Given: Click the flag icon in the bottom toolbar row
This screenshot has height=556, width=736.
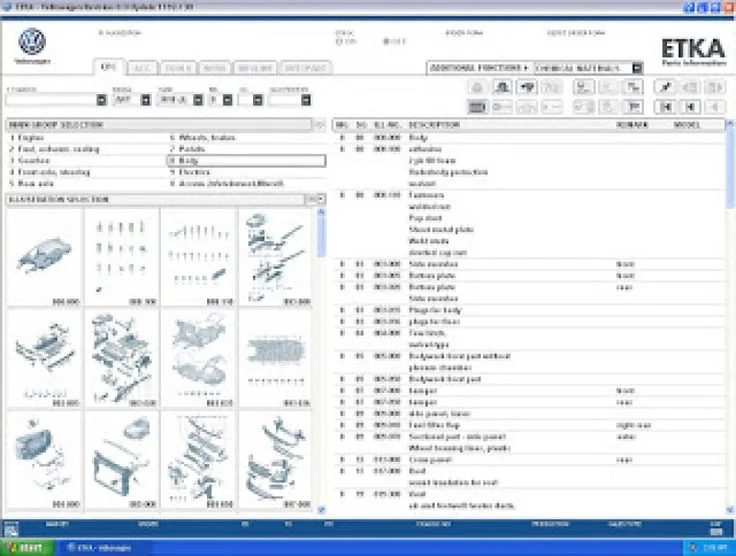Looking at the screenshot, I should tap(631, 106).
